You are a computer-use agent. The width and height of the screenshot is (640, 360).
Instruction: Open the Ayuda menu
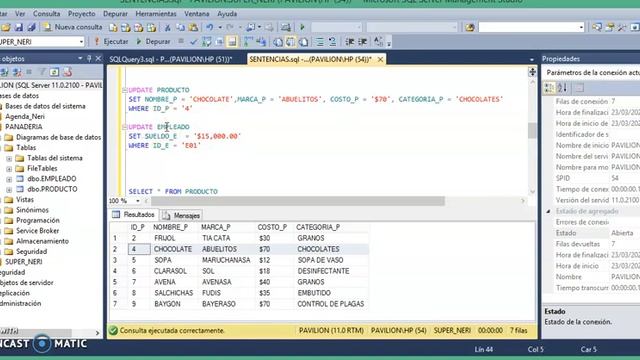pos(227,13)
